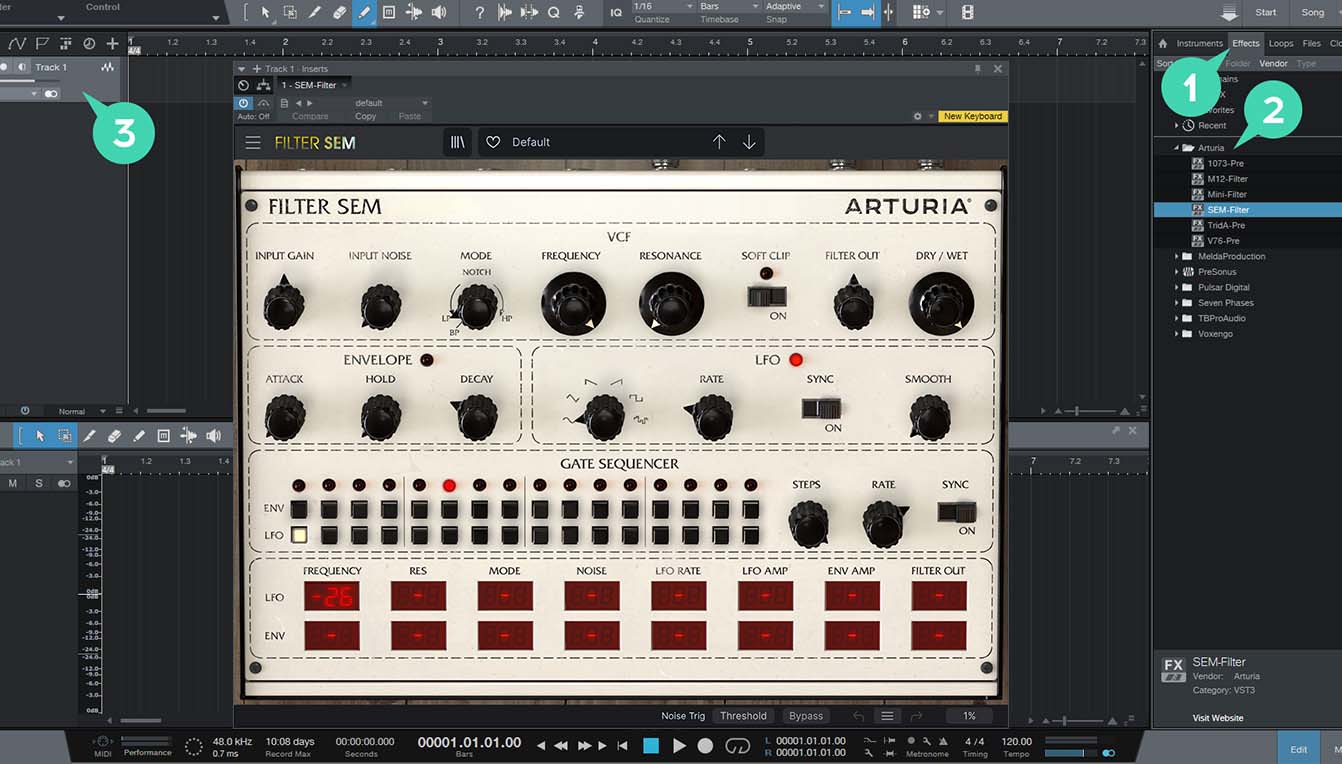Select the Range tool in the top toolbar
The image size is (1342, 764).
(x=290, y=13)
